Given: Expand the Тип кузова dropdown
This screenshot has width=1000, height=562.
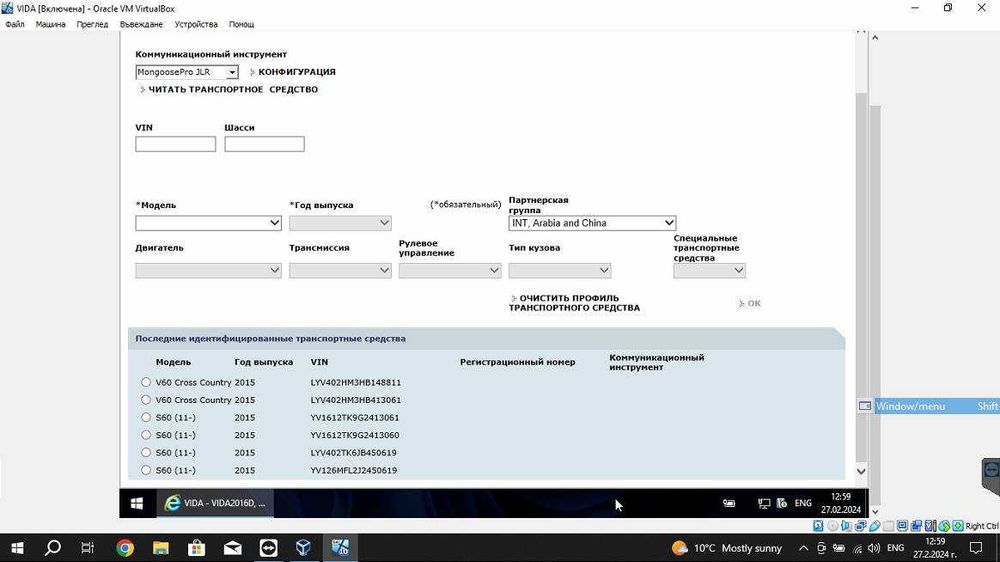Looking at the screenshot, I should [x=559, y=270].
